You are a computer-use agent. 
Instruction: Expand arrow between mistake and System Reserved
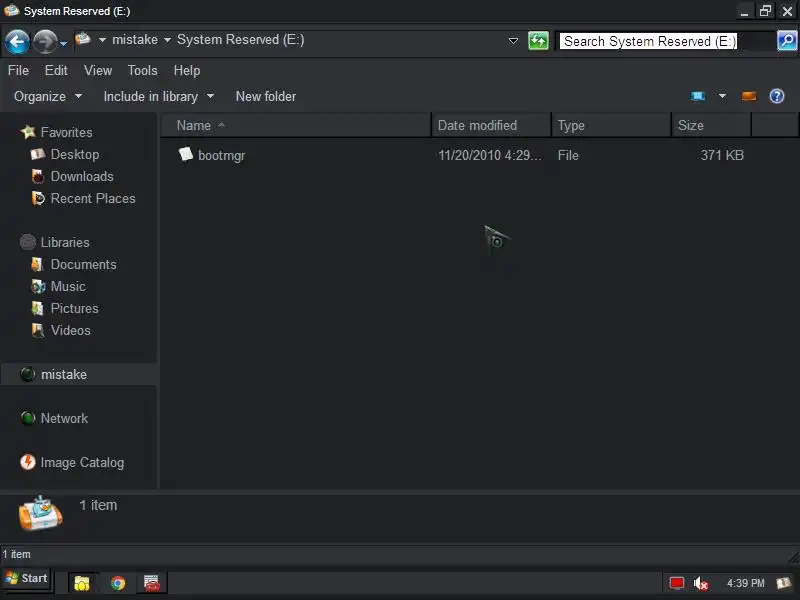[167, 40]
